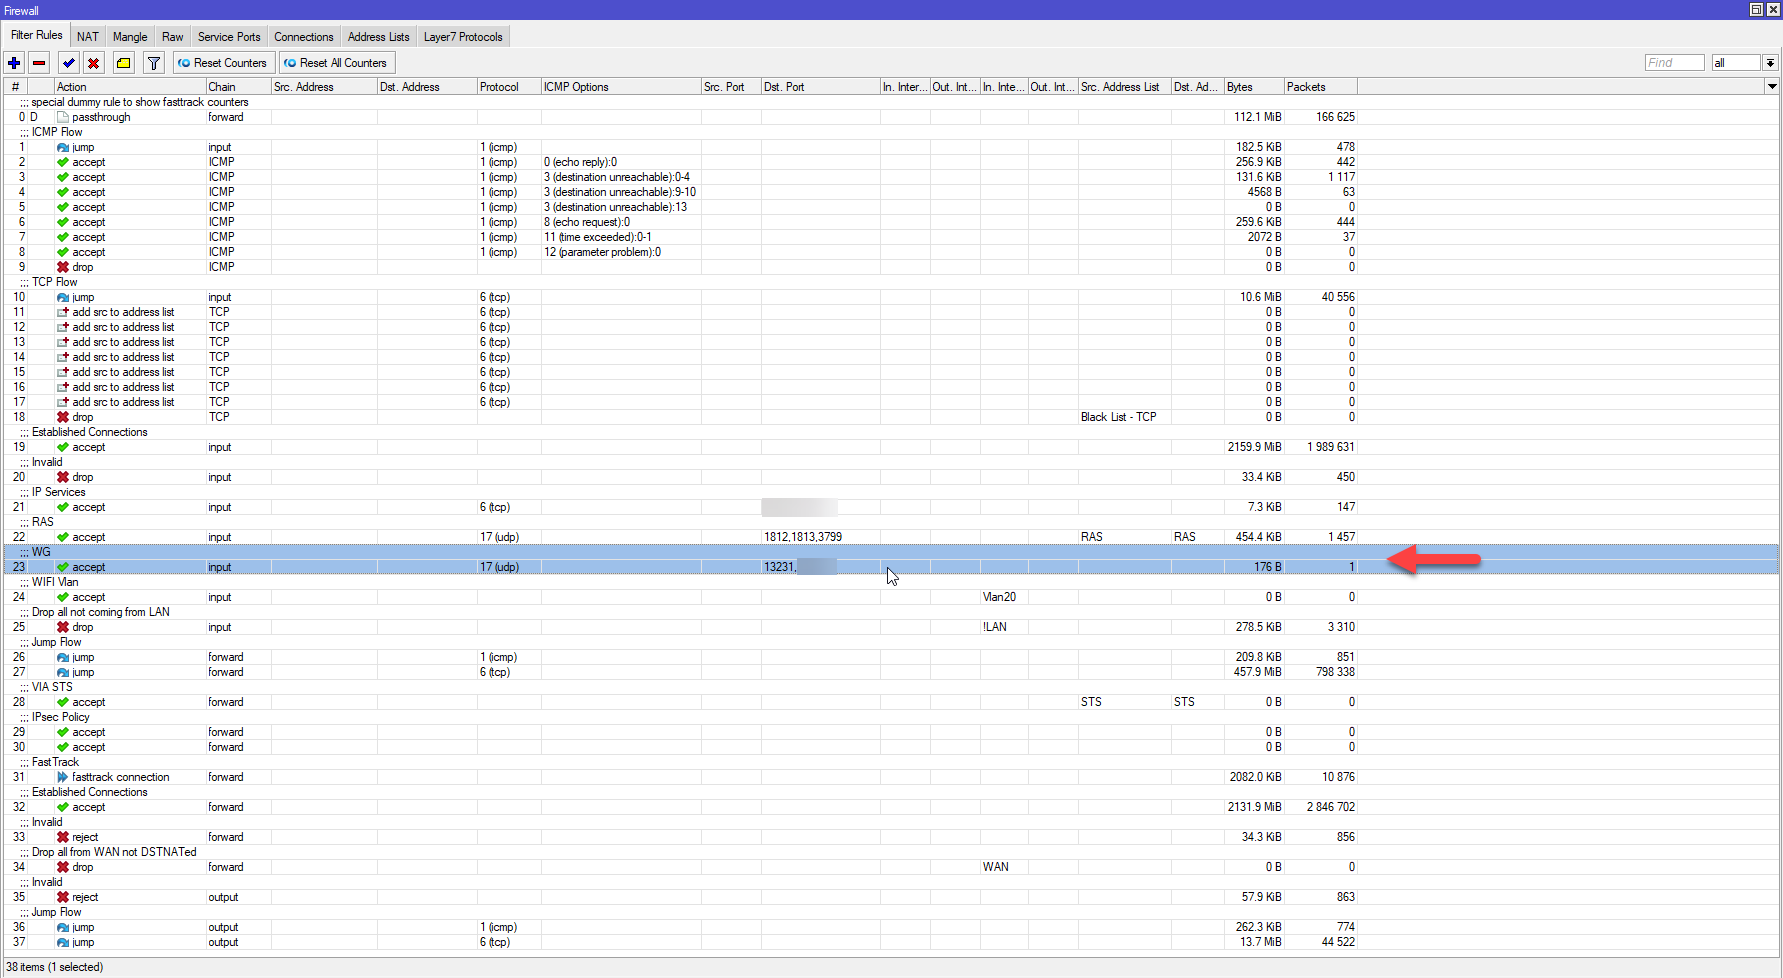Open the 'all' chain filter dropdown
The image size is (1783, 978).
(1770, 63)
